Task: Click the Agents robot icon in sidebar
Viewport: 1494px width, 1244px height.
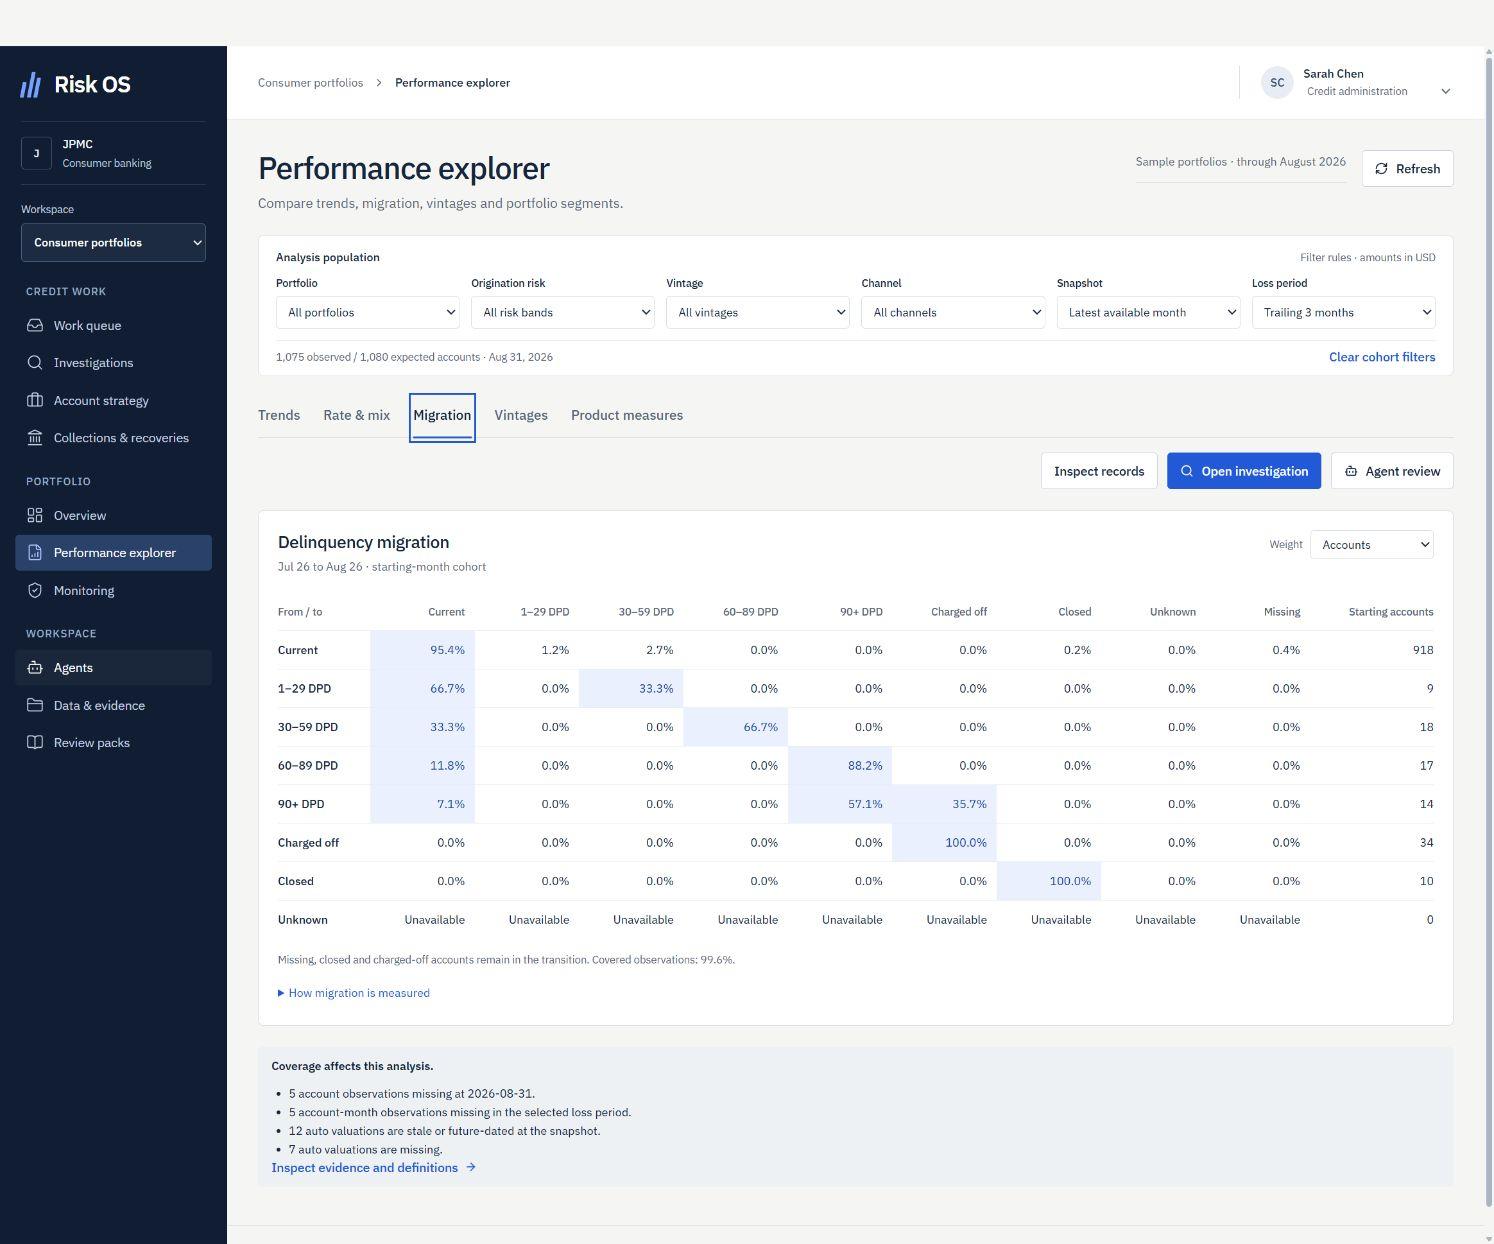Action: click(35, 668)
